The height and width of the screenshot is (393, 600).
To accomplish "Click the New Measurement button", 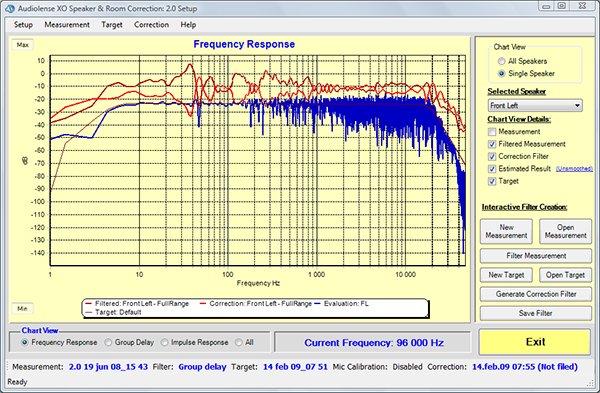I will click(x=506, y=232).
